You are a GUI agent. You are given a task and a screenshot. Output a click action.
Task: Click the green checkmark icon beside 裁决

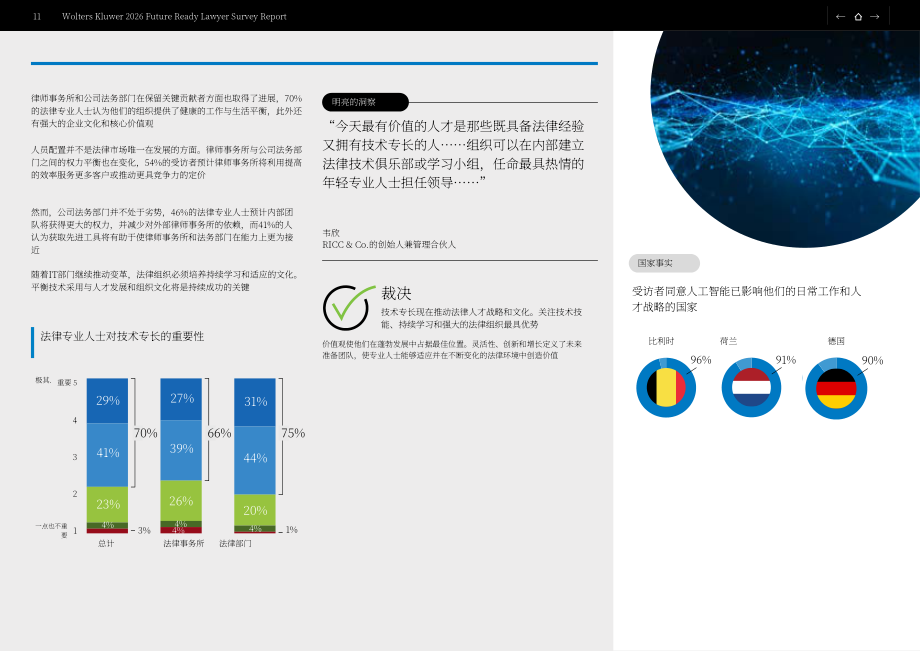[347, 307]
